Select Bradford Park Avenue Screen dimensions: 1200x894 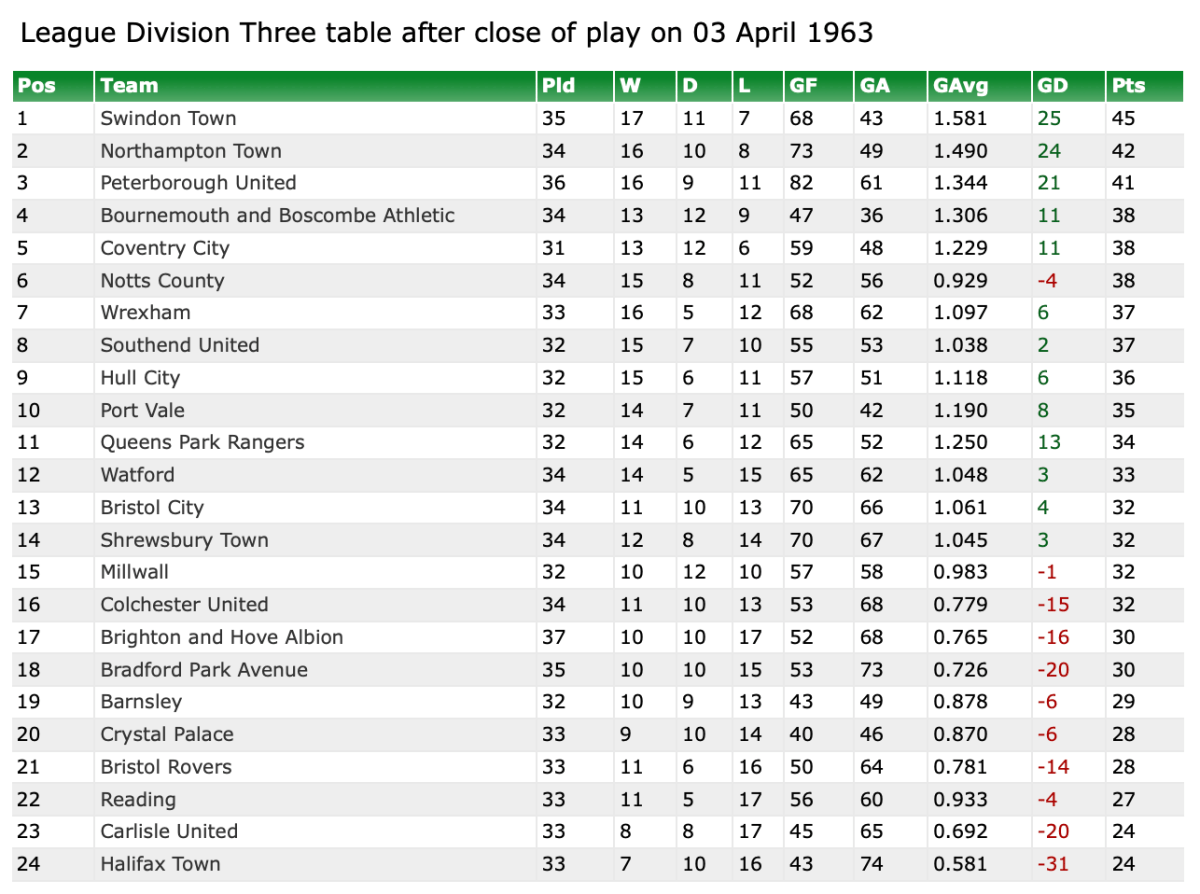click(204, 669)
